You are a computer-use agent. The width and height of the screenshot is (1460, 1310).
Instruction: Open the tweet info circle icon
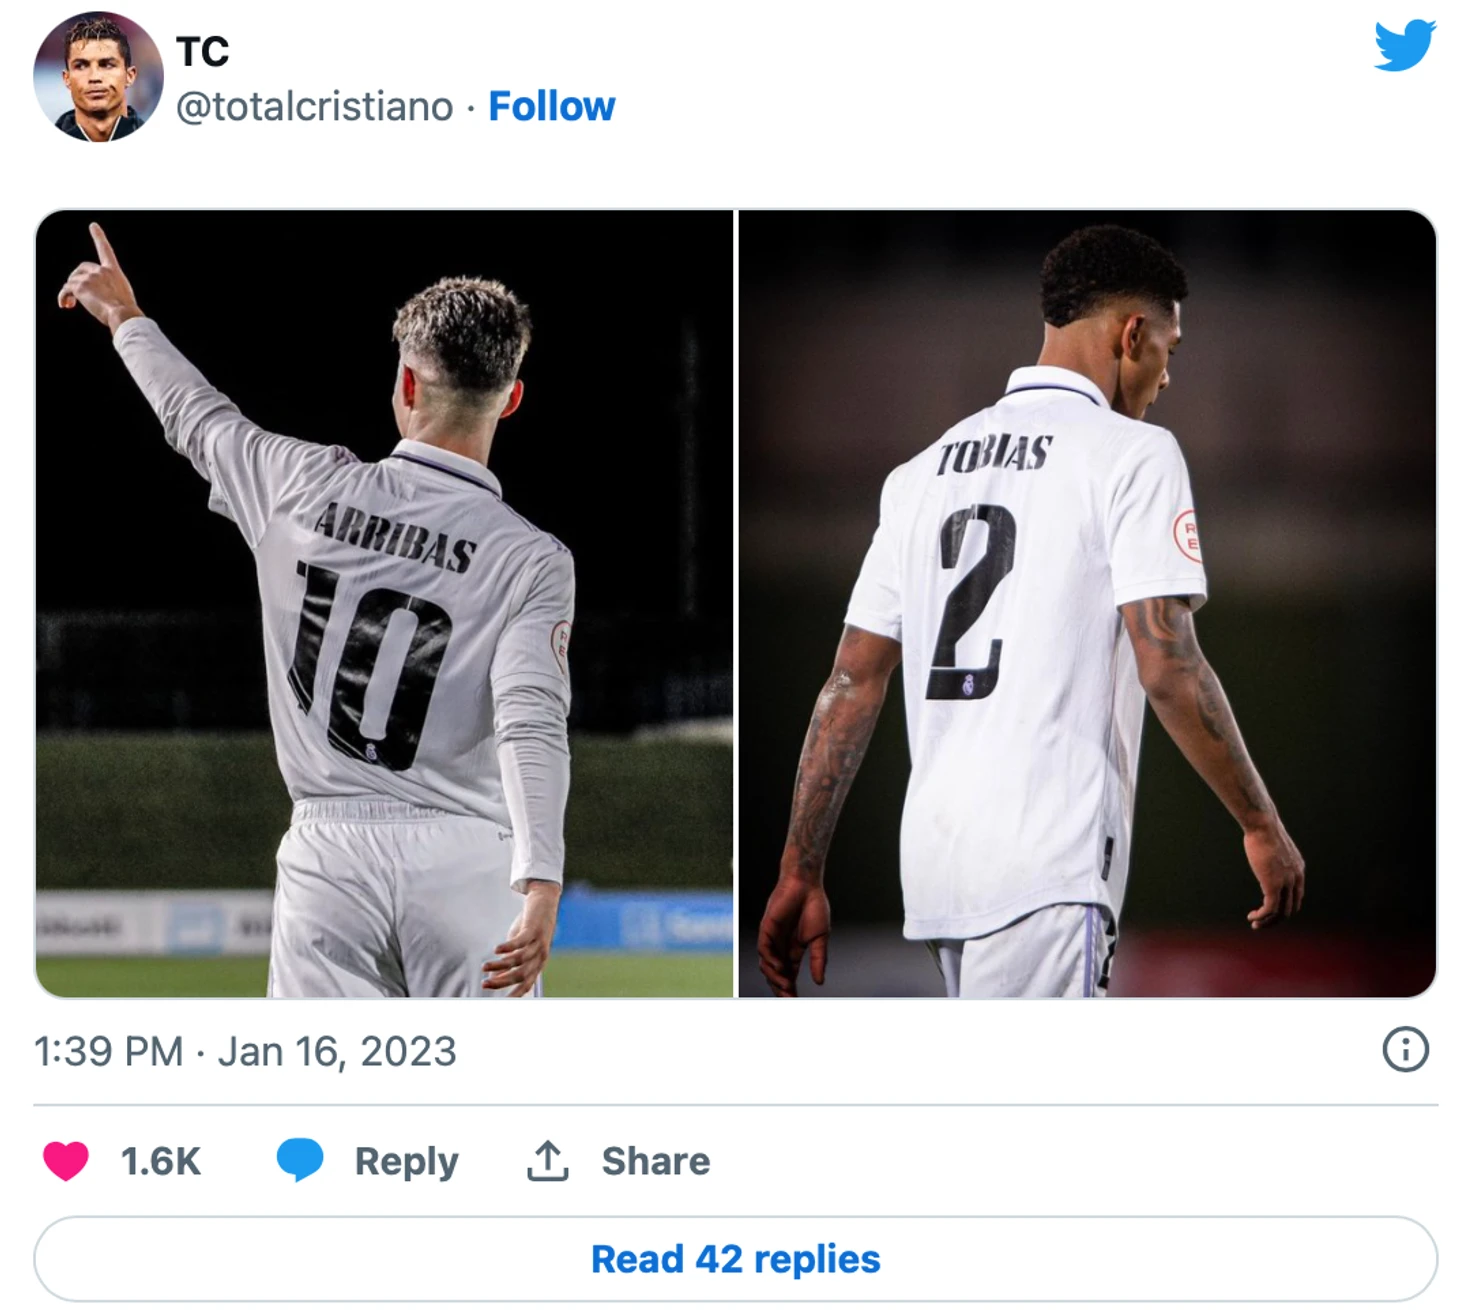[1405, 1050]
